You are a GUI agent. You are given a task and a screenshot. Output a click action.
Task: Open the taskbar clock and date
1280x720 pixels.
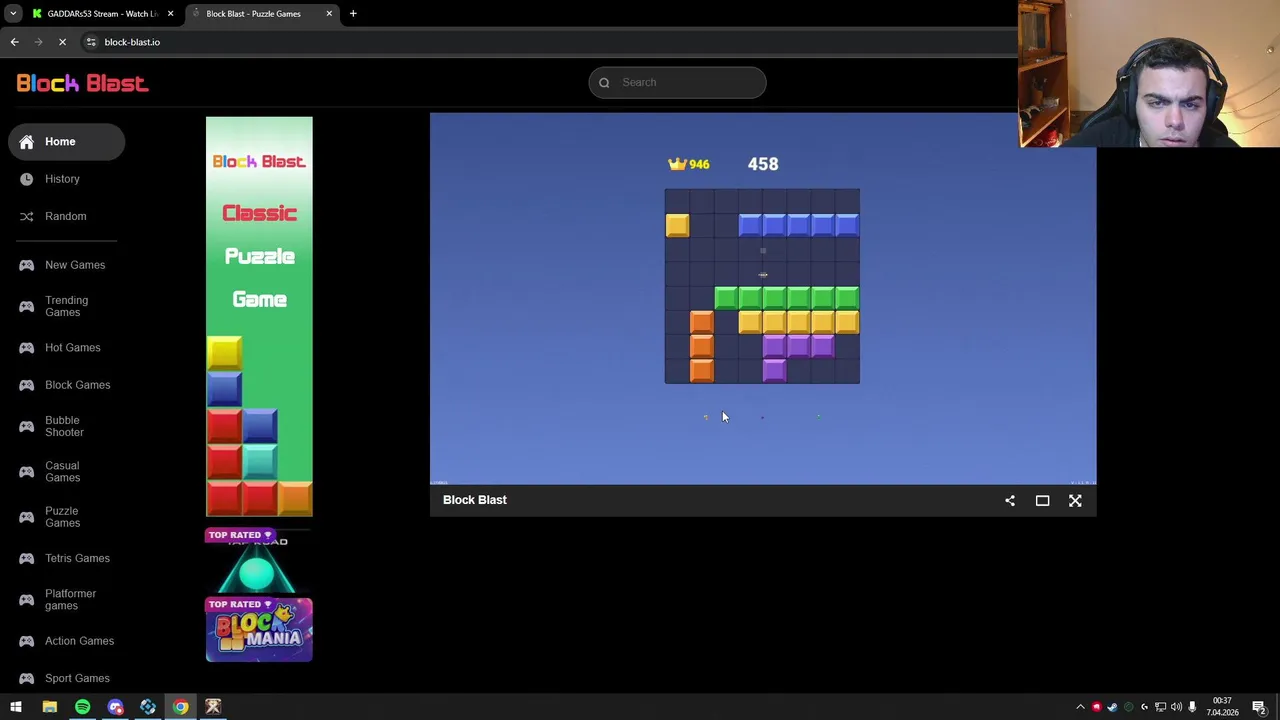[1222, 707]
